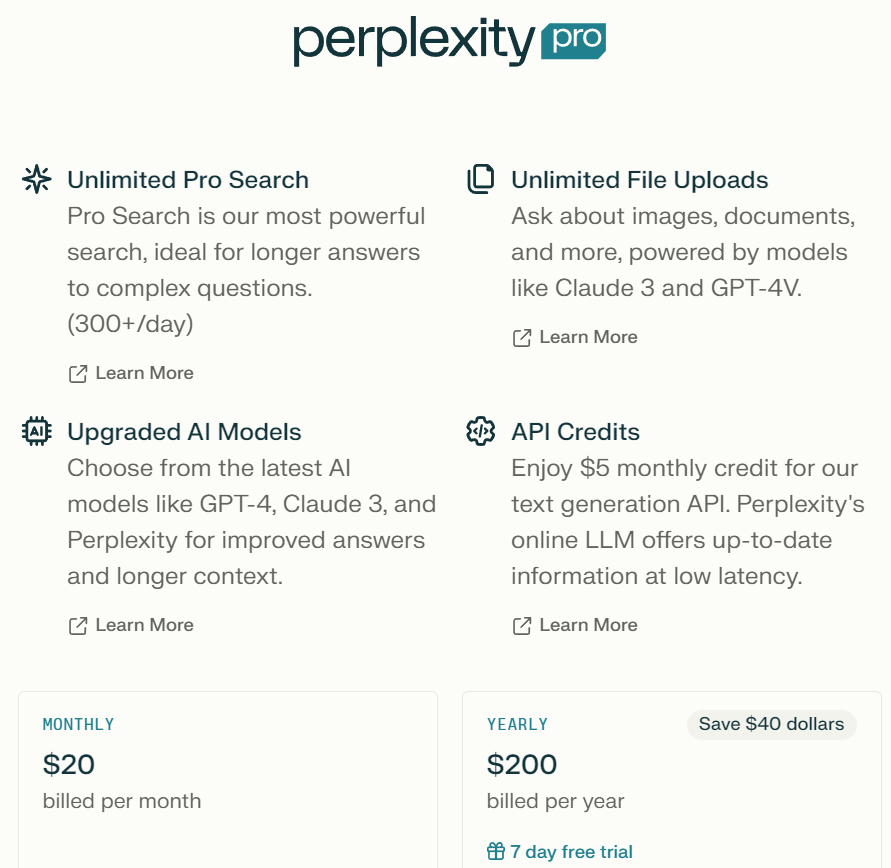Click the external link icon under API Credits
The height and width of the screenshot is (868, 891).
[522, 625]
